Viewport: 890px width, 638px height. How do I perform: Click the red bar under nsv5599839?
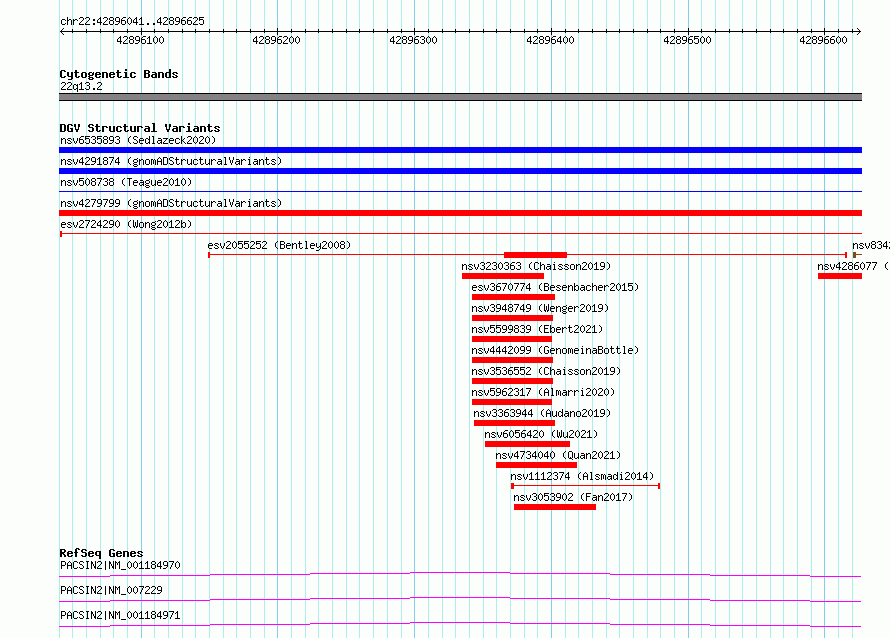coord(511,339)
